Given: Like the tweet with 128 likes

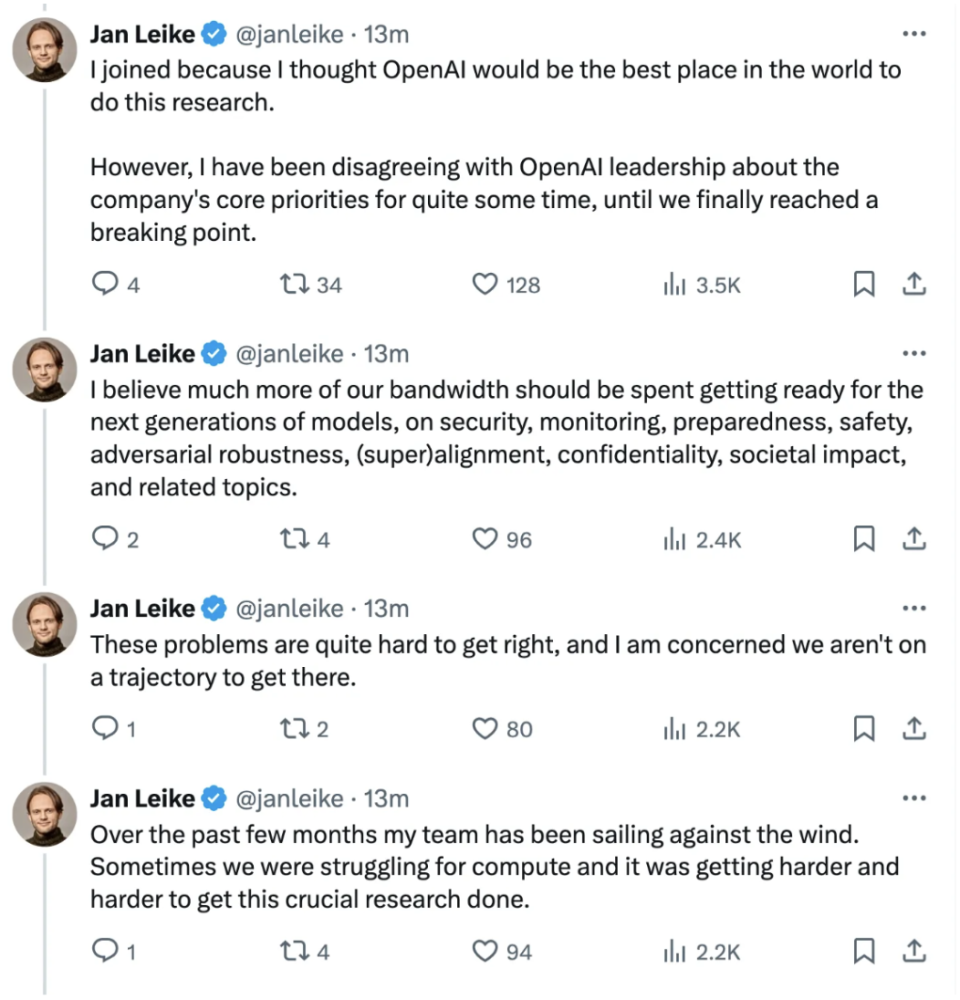Looking at the screenshot, I should [x=505, y=284].
